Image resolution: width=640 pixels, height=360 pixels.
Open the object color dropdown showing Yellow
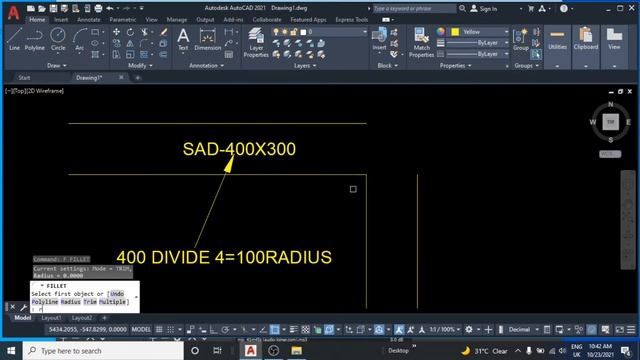[x=479, y=32]
